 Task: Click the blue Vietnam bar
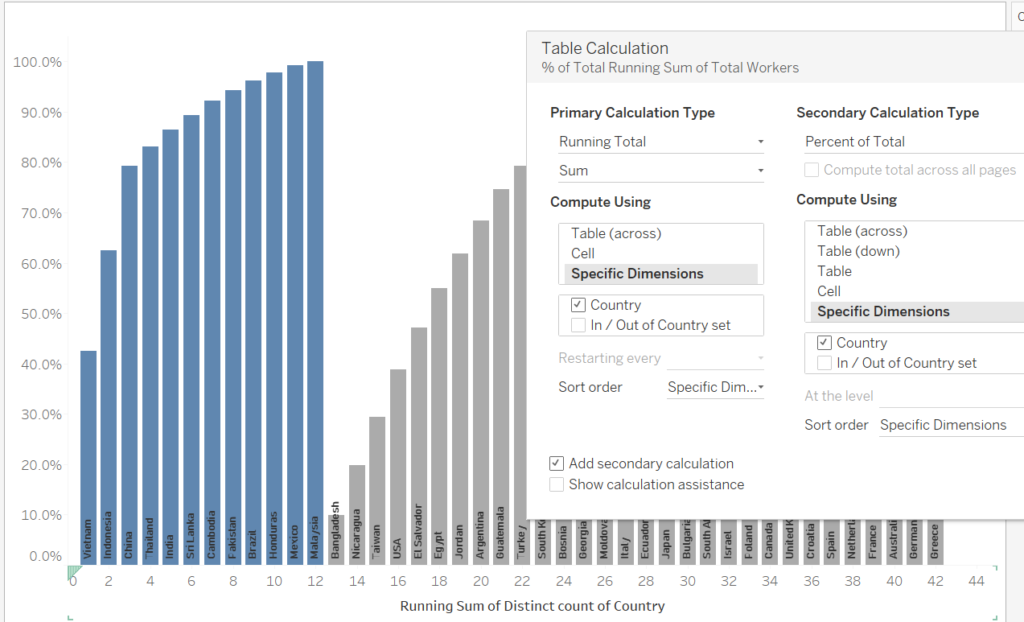click(88, 457)
